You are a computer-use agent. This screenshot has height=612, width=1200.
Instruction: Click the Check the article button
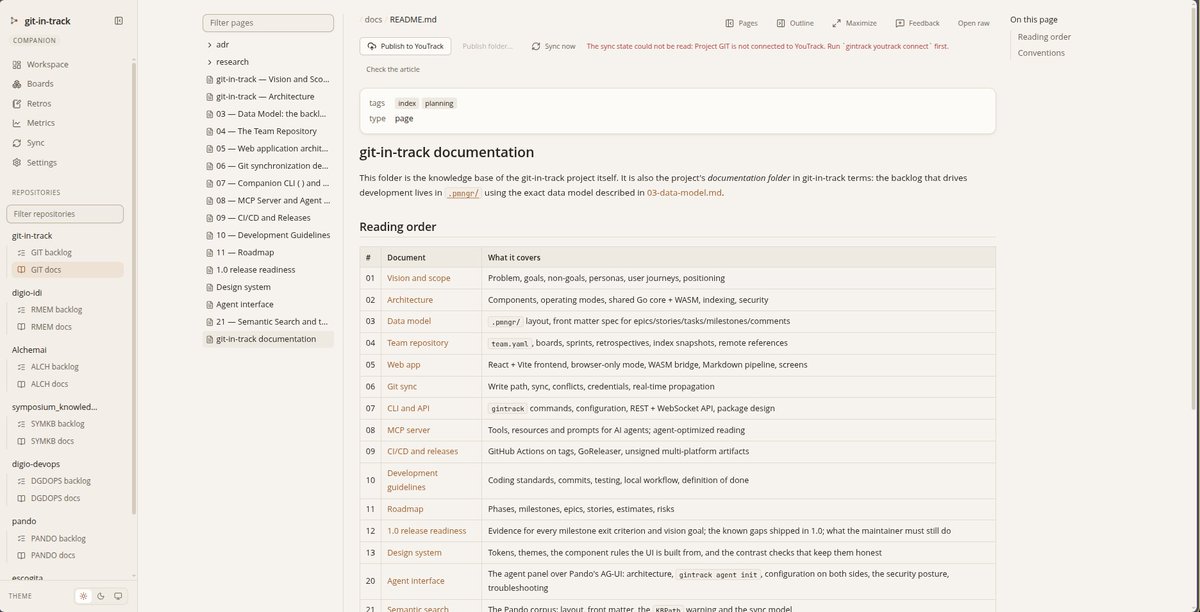[393, 69]
